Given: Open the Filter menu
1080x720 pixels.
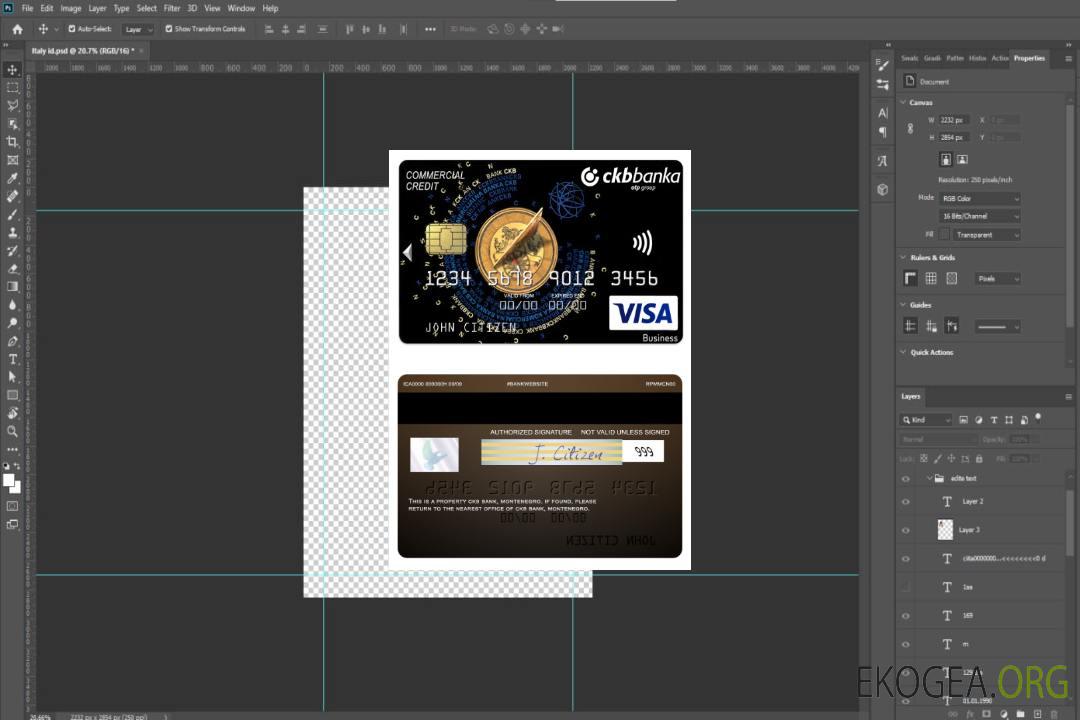Looking at the screenshot, I should point(172,8).
